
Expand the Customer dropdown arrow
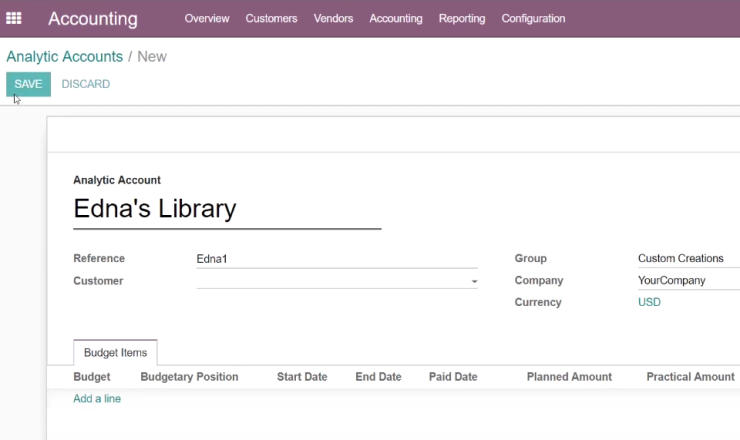click(474, 281)
